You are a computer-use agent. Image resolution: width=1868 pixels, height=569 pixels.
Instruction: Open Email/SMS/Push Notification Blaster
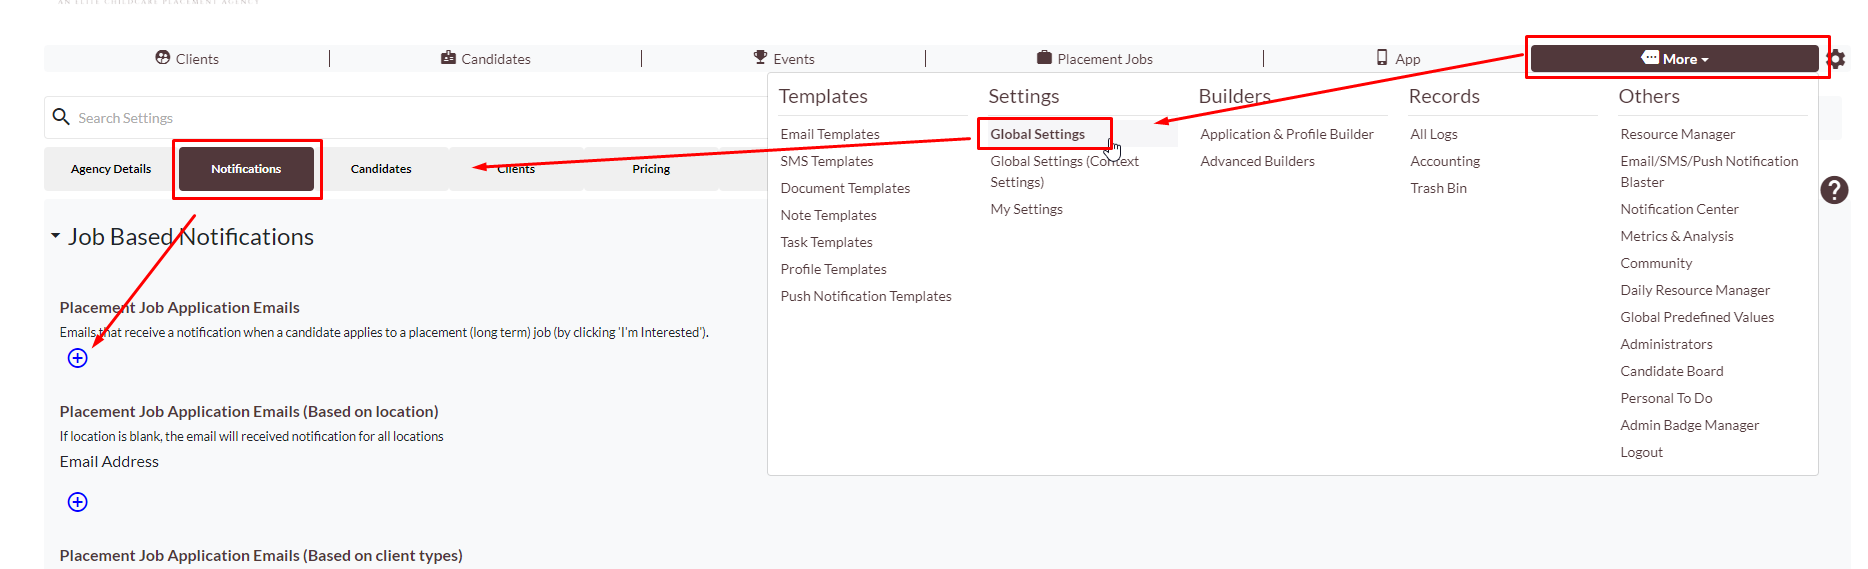pyautogui.click(x=1709, y=171)
